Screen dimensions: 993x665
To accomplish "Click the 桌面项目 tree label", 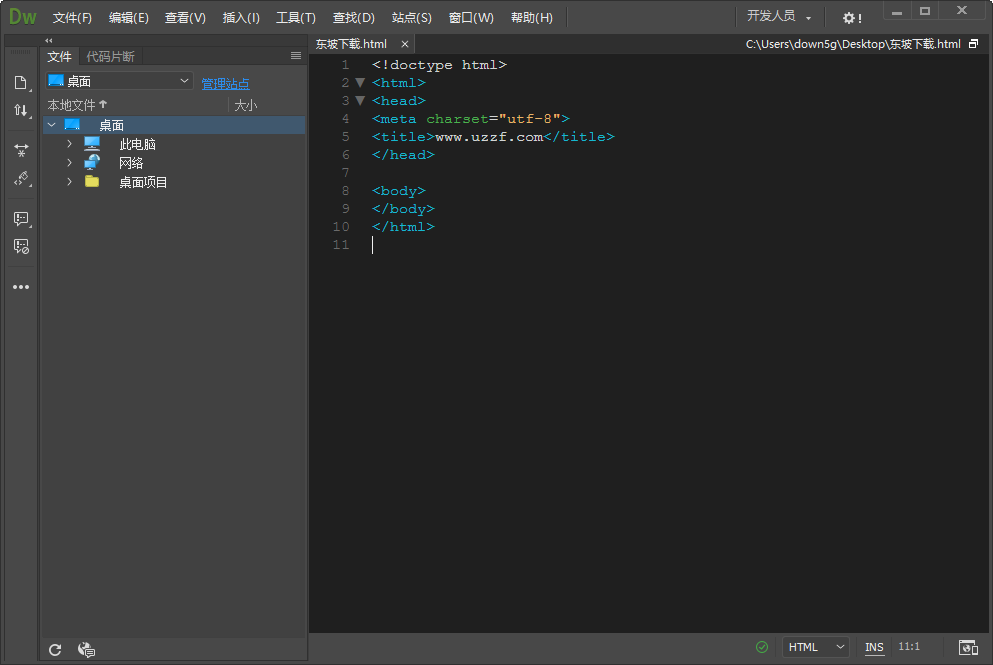I will [143, 182].
